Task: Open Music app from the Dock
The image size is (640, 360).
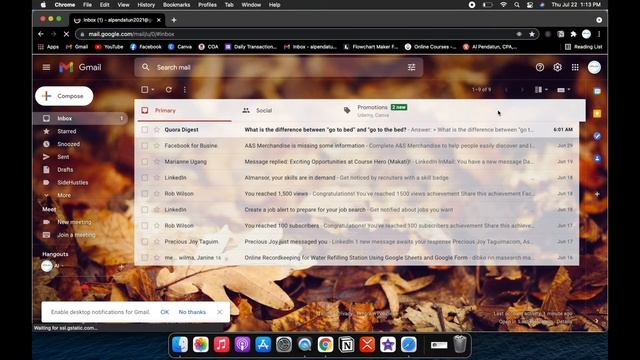Action: [221, 345]
